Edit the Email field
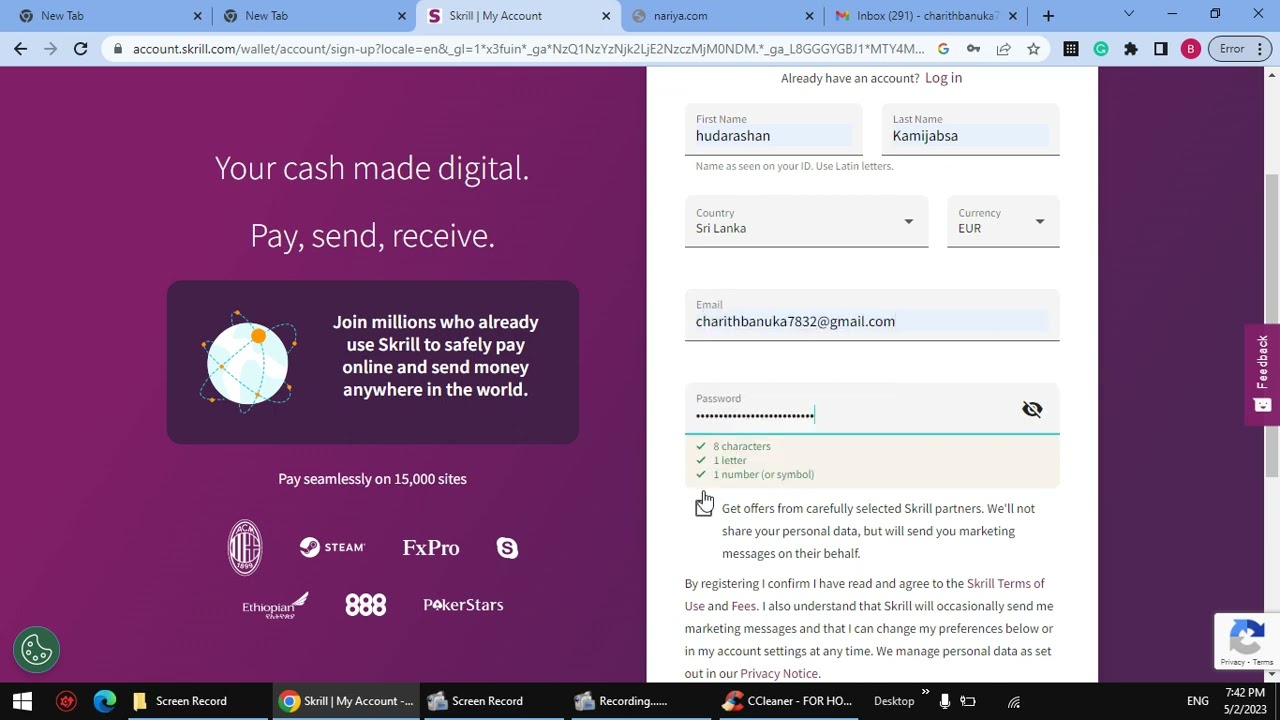Screen dimensions: 1280x720 click(x=872, y=315)
